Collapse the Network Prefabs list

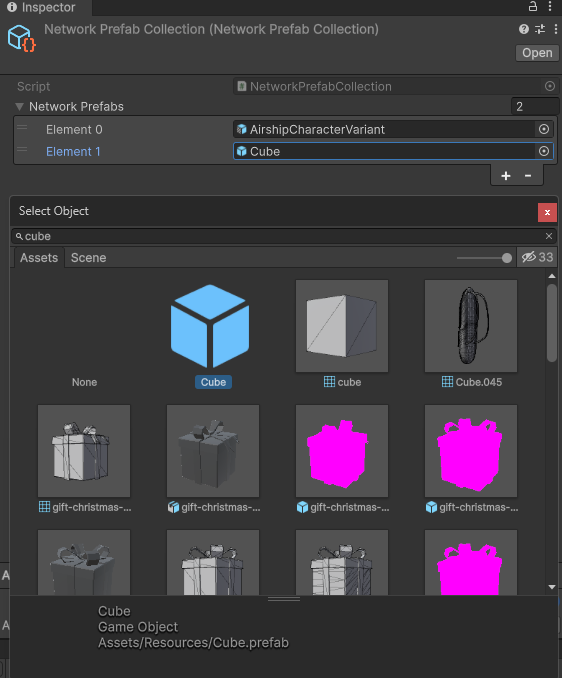pos(19,106)
